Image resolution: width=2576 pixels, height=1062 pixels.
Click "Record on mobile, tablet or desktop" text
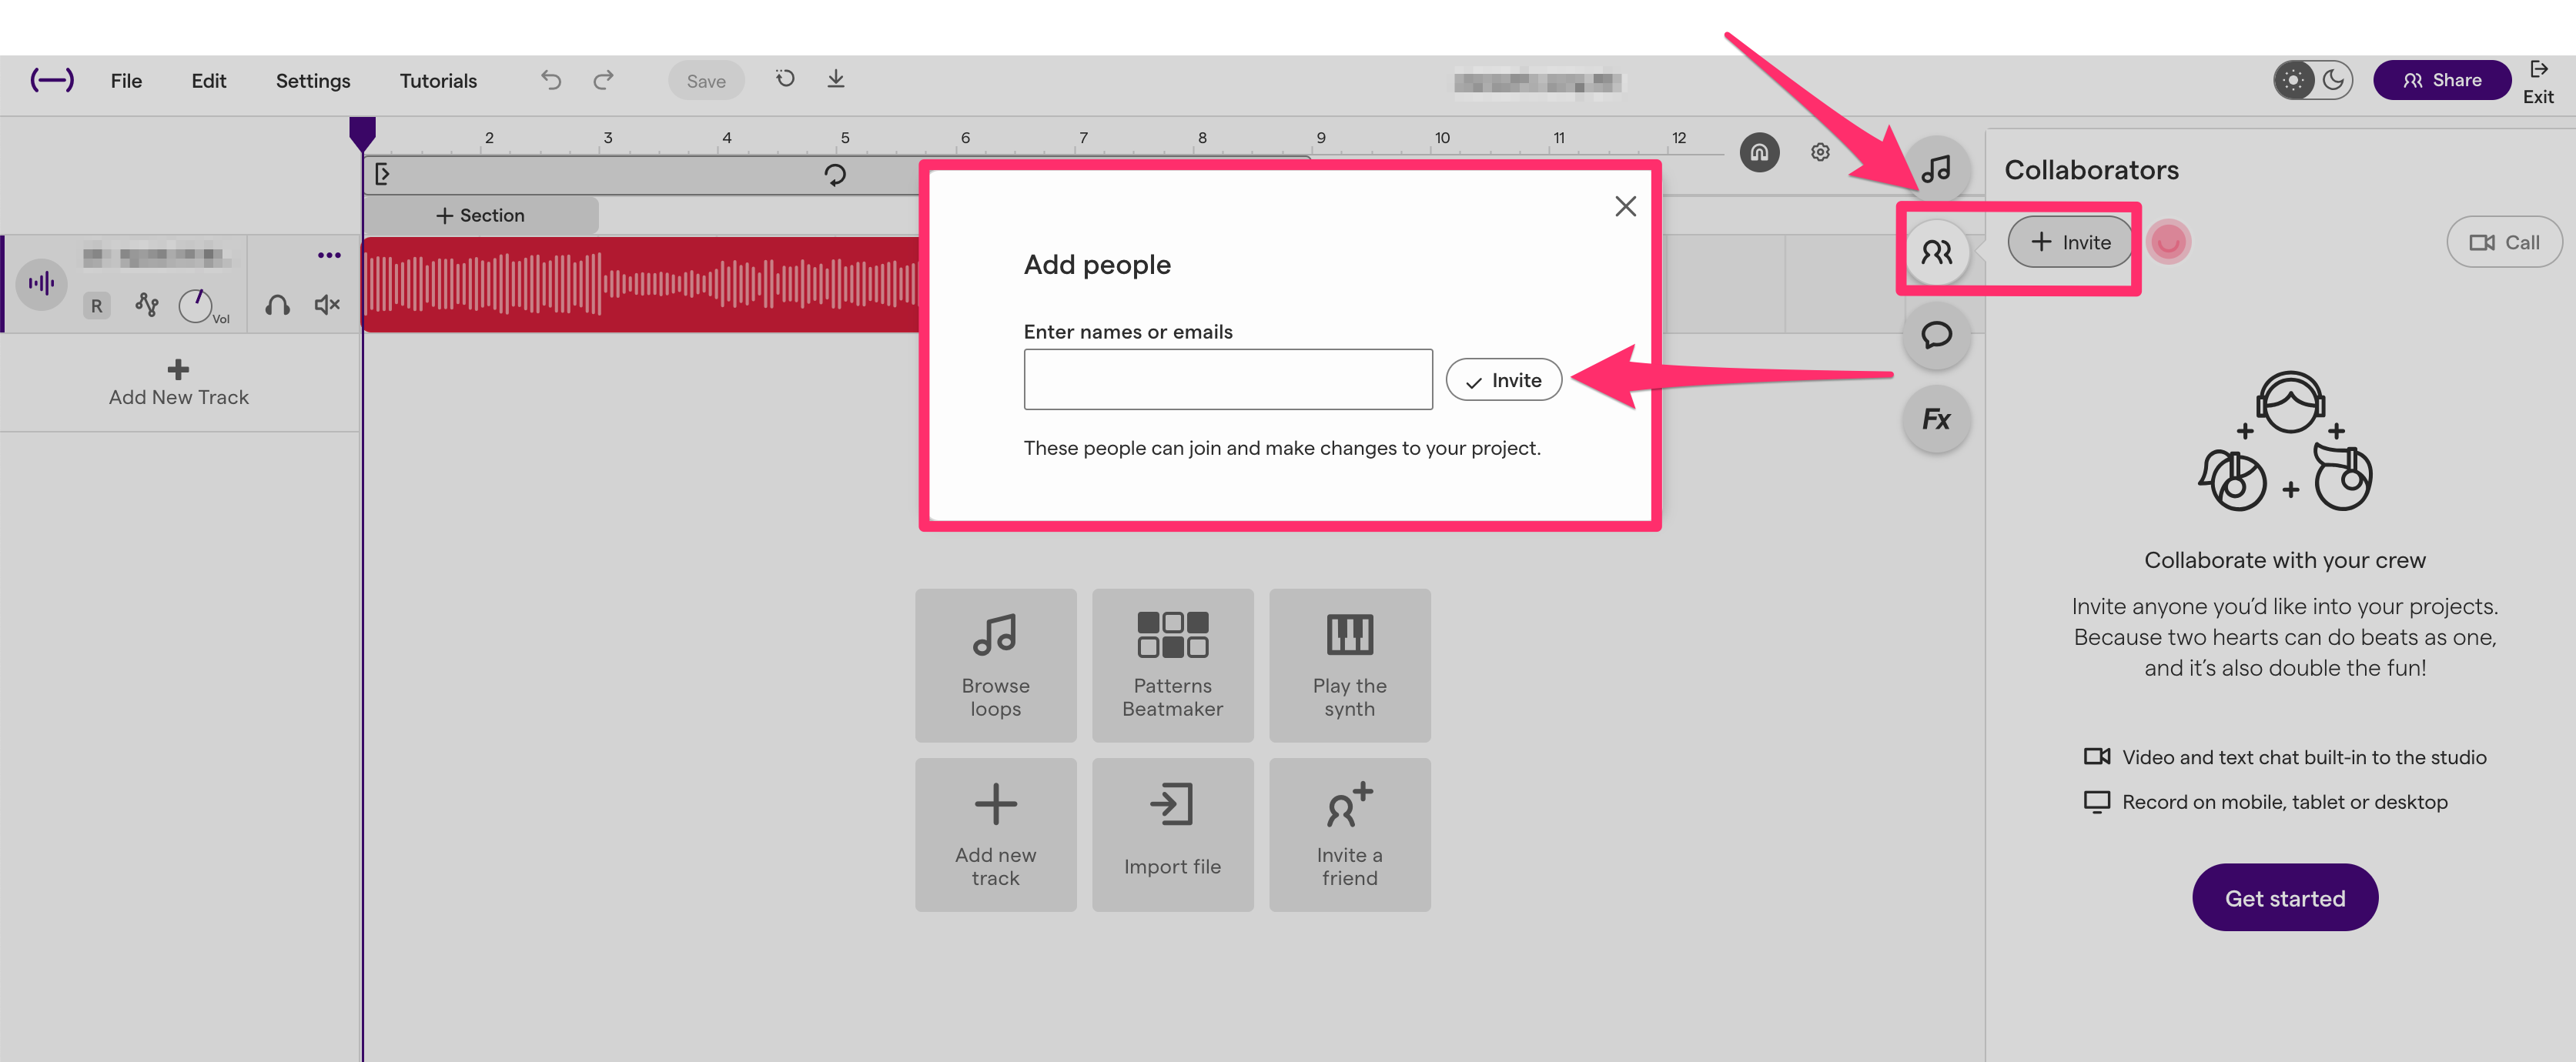coord(2285,802)
